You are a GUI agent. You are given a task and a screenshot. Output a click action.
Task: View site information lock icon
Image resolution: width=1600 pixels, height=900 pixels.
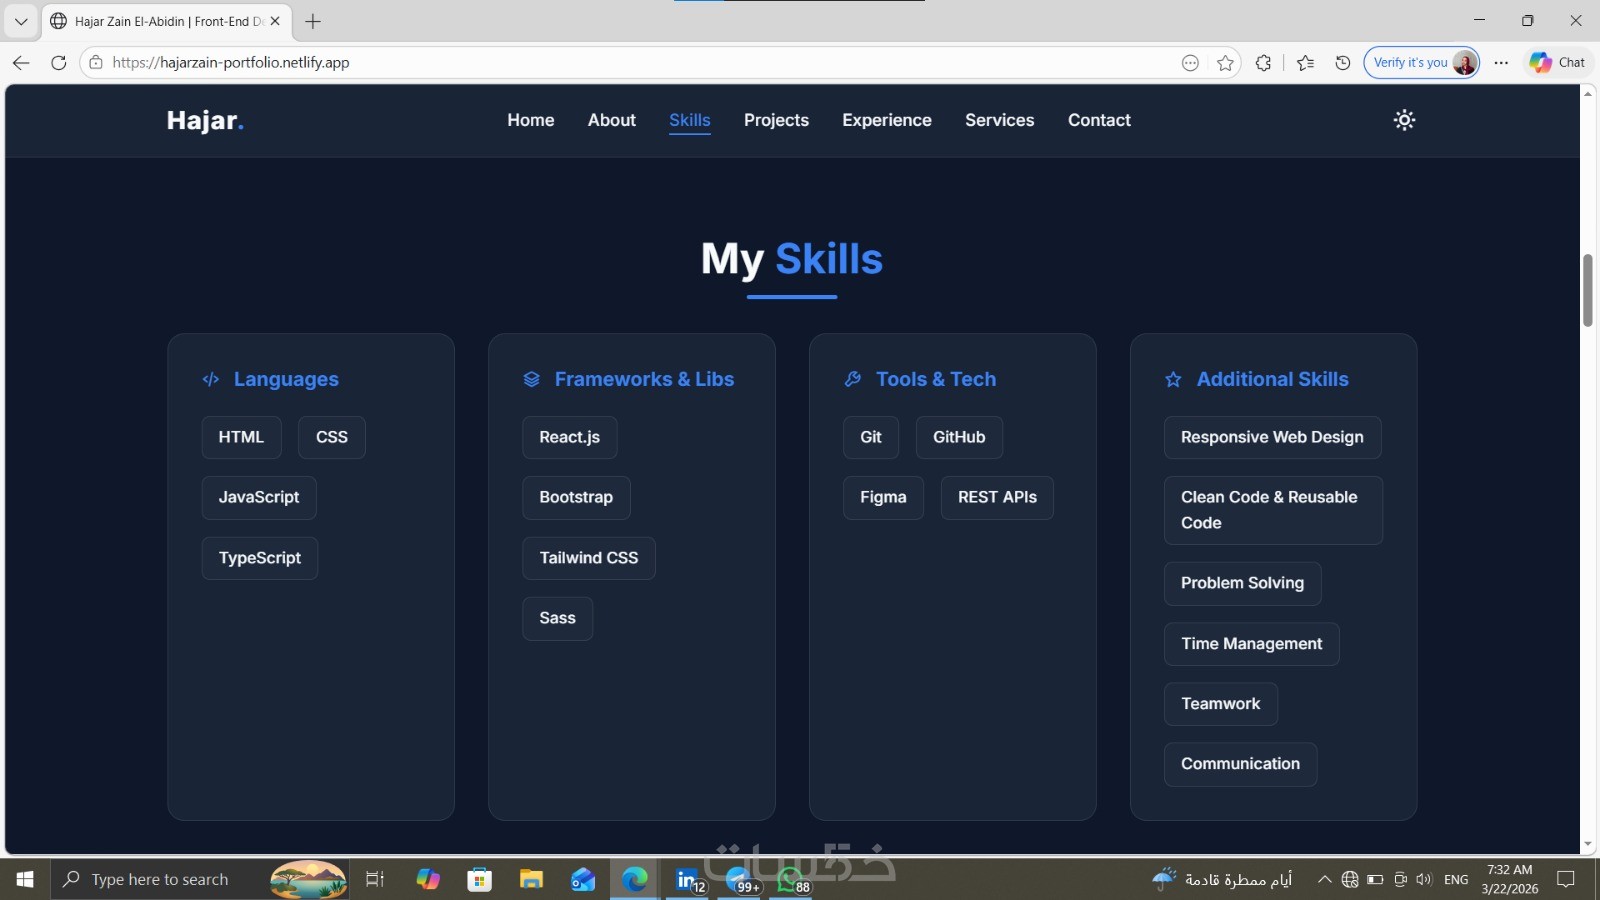point(96,63)
